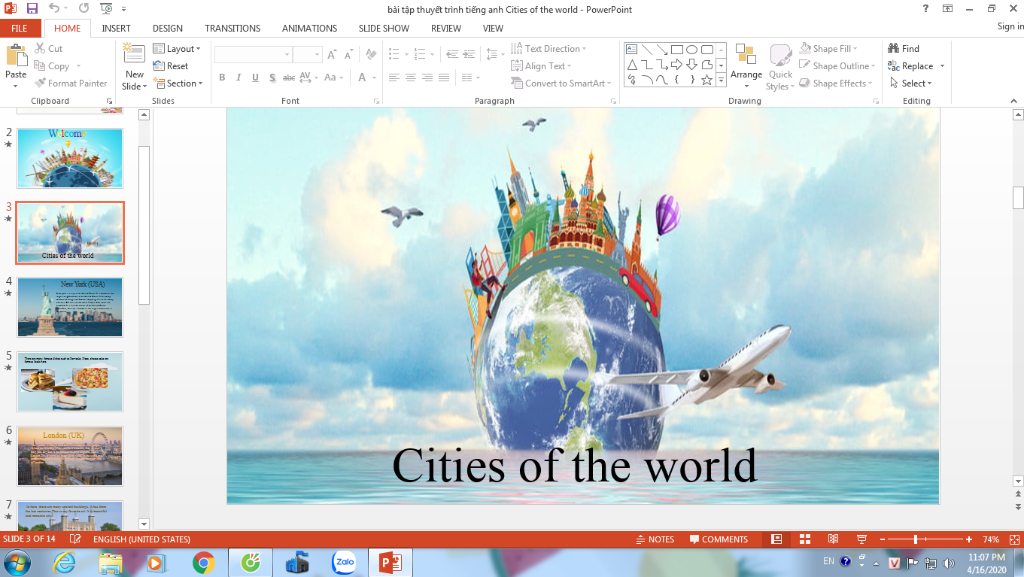Select the Format Painter tool

[71, 84]
